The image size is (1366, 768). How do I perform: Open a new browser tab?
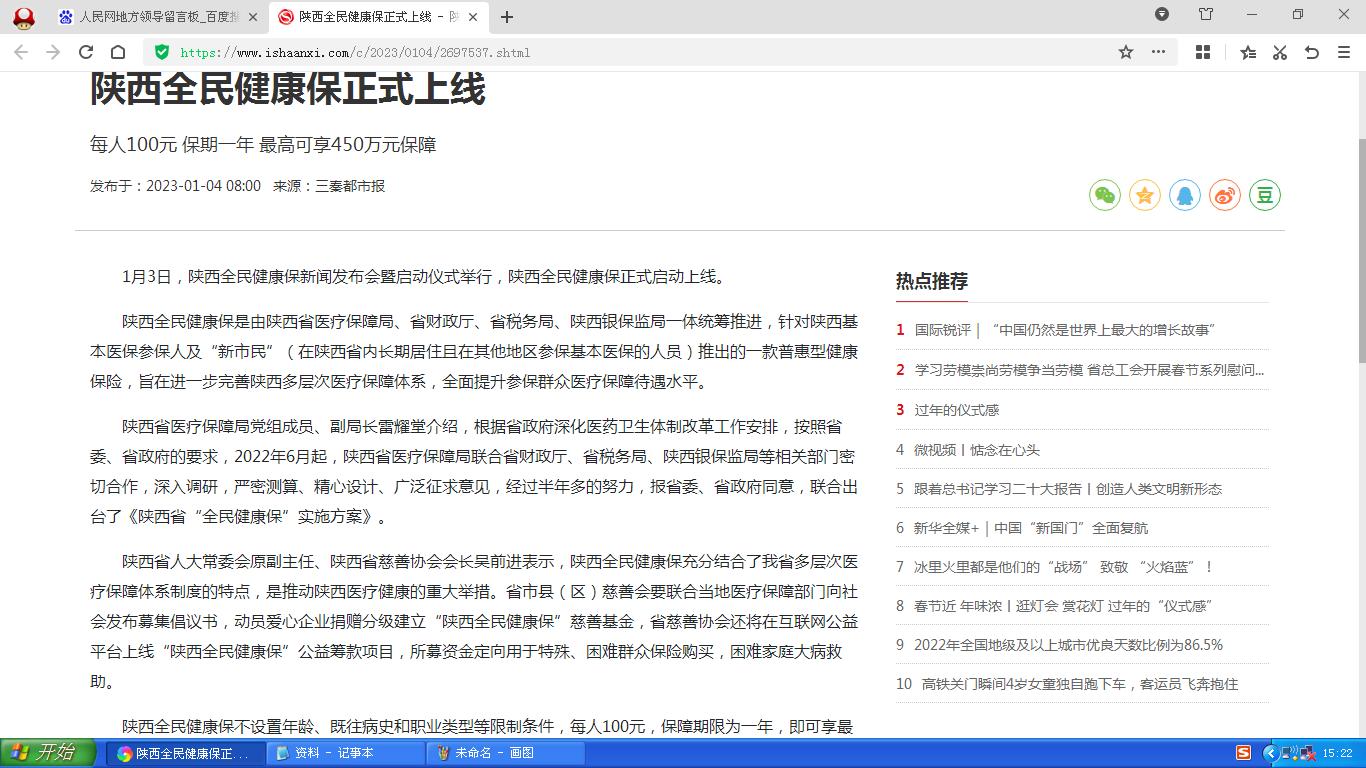tap(507, 17)
